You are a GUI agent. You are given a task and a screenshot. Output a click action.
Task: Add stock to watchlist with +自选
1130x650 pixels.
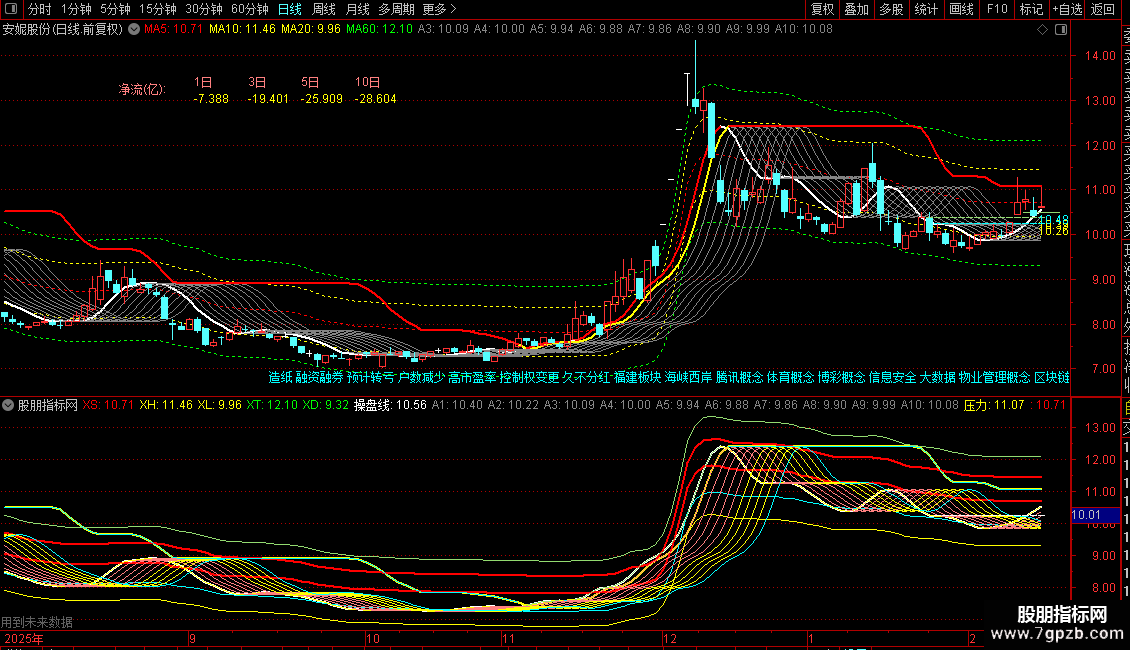(x=1067, y=9)
